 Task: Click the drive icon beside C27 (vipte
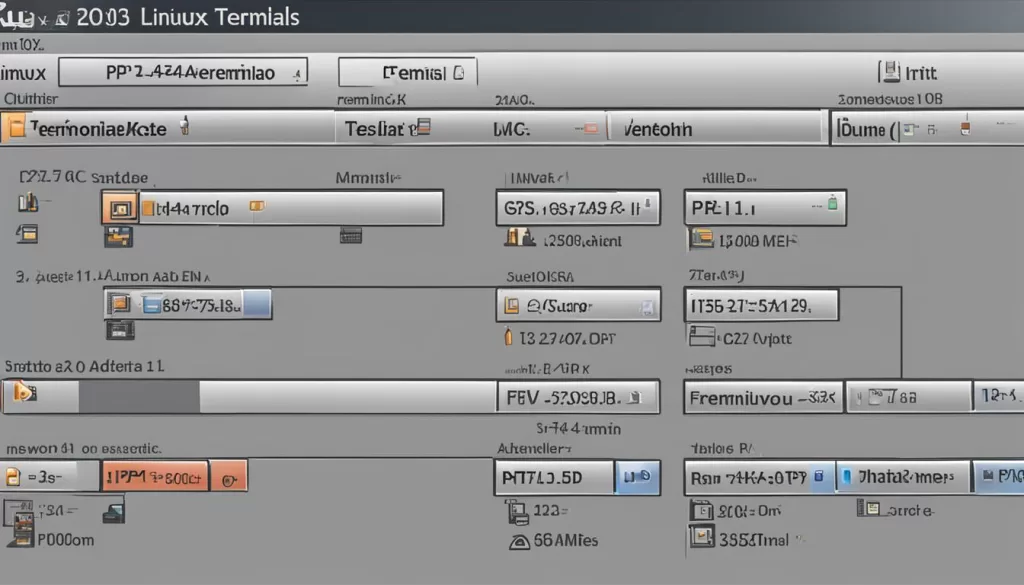tap(702, 336)
